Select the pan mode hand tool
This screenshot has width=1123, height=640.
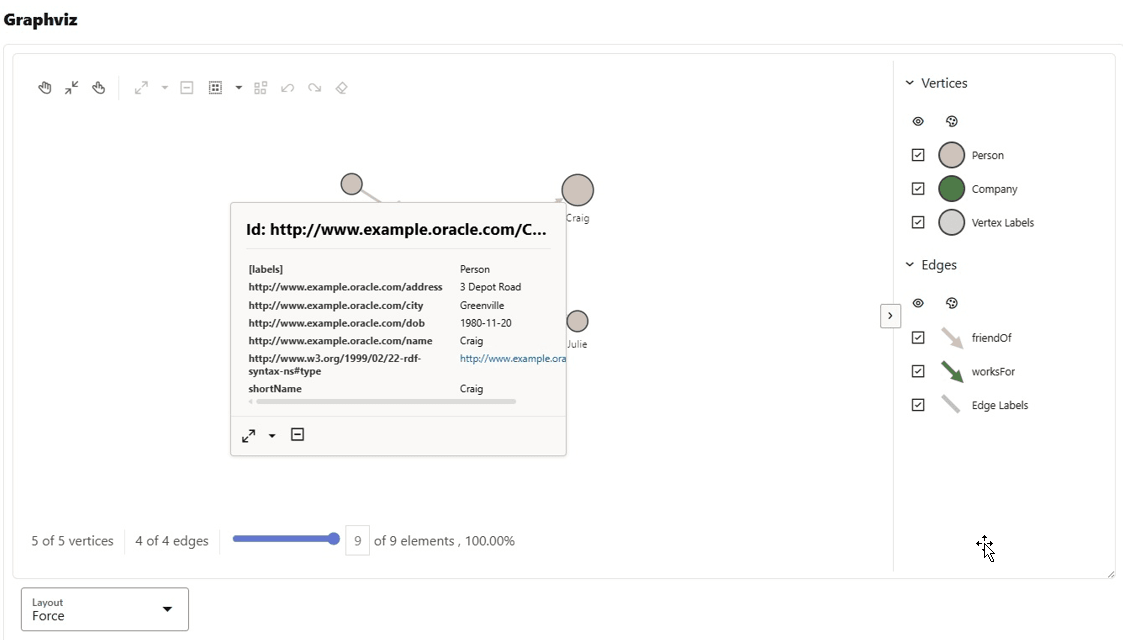44,88
